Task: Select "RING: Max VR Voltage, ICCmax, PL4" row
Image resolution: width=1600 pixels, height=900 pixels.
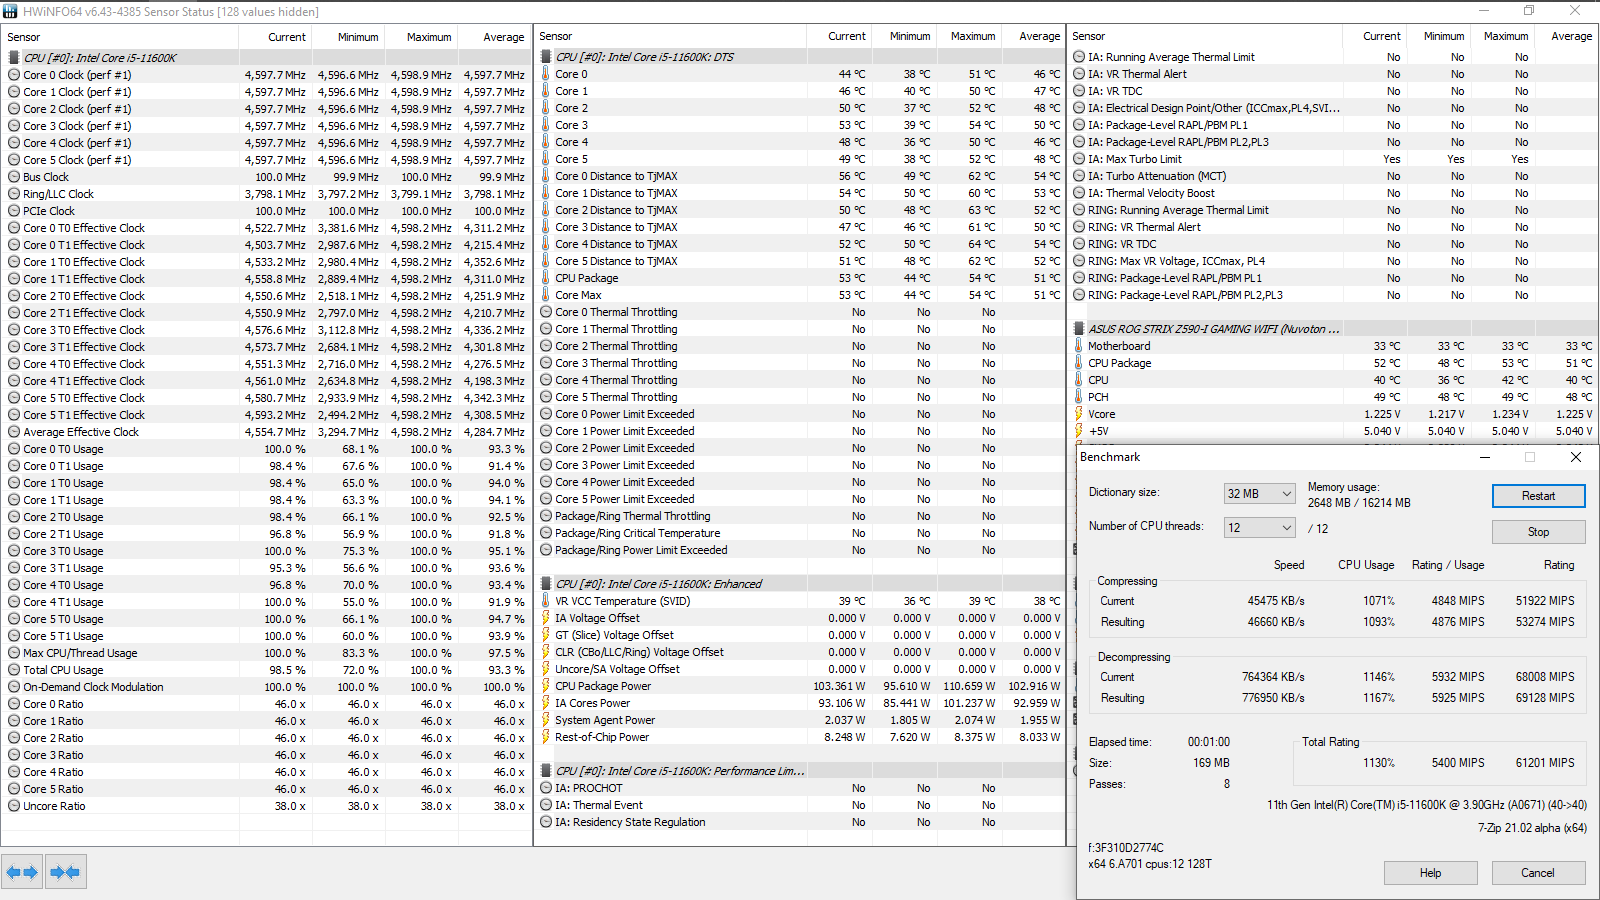Action: [x=1333, y=261]
